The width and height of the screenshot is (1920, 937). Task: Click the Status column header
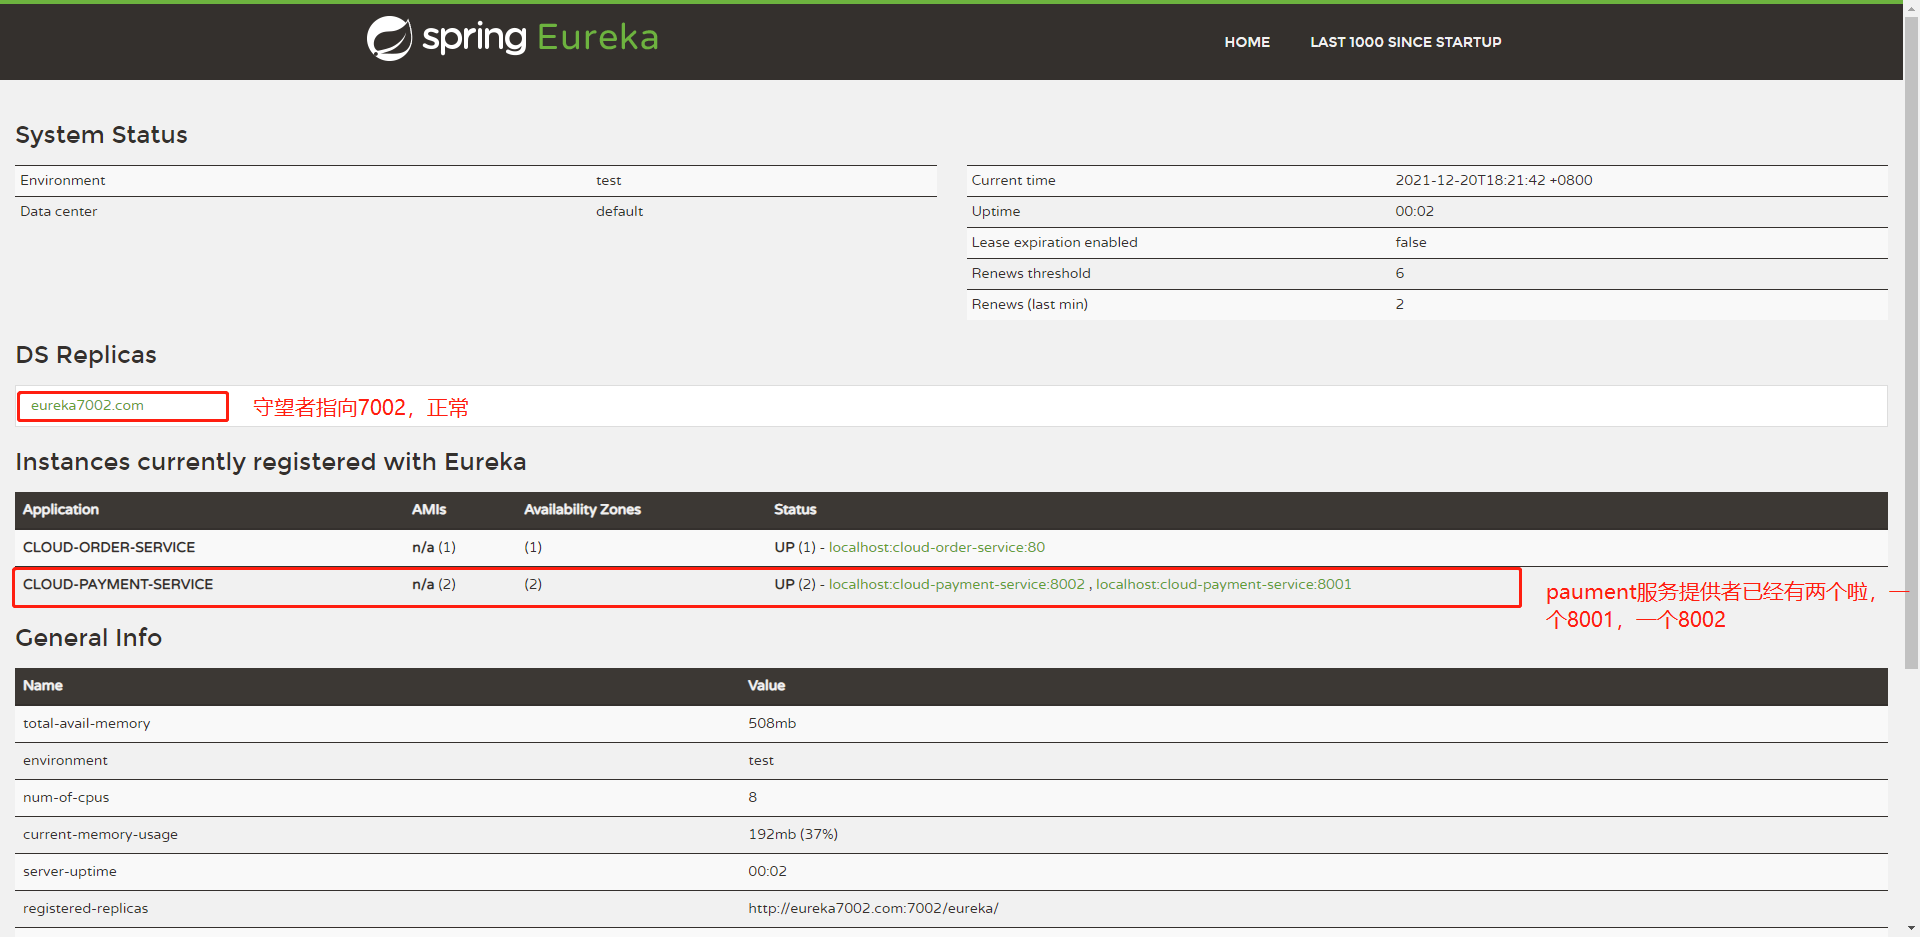(795, 509)
